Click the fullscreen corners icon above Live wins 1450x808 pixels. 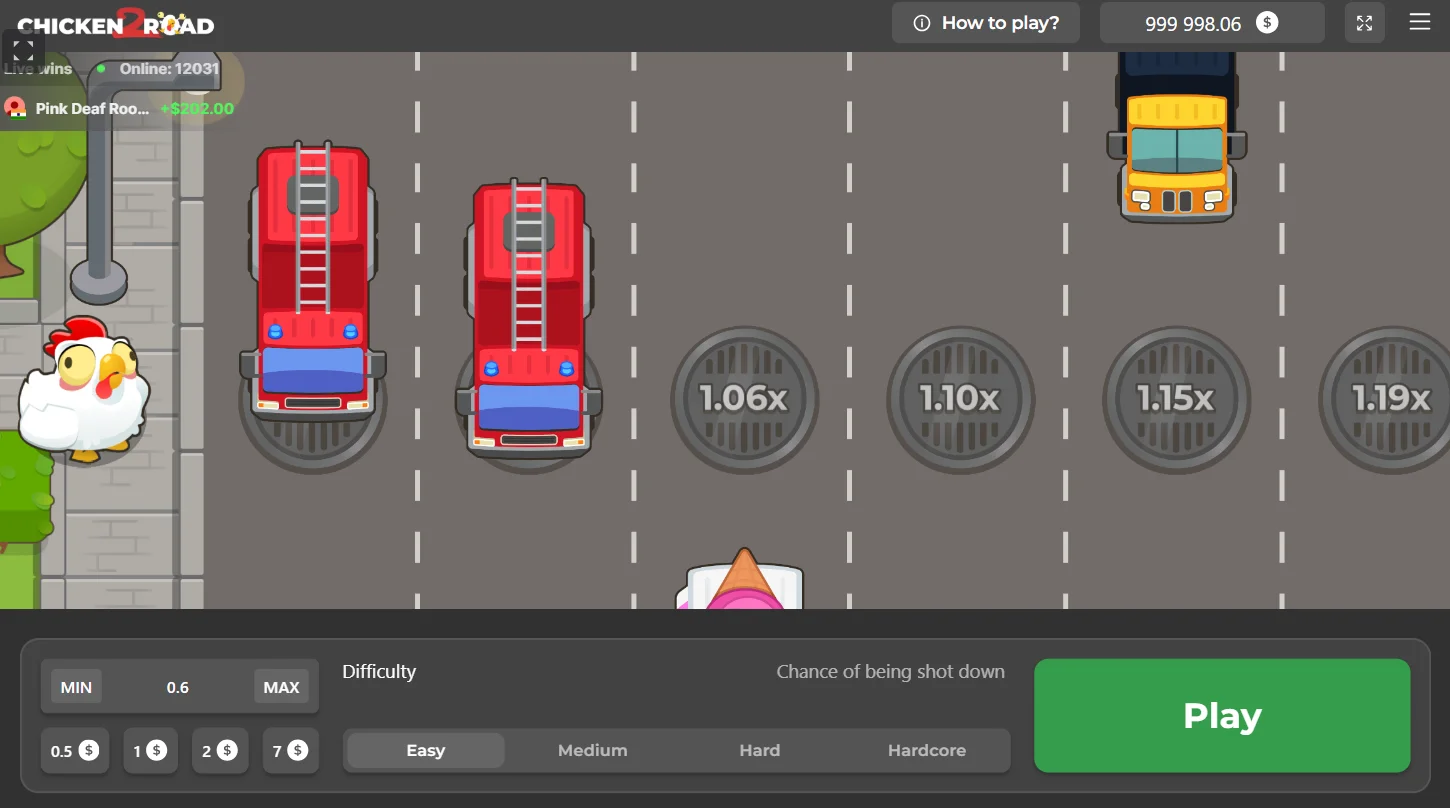pyautogui.click(x=23, y=50)
